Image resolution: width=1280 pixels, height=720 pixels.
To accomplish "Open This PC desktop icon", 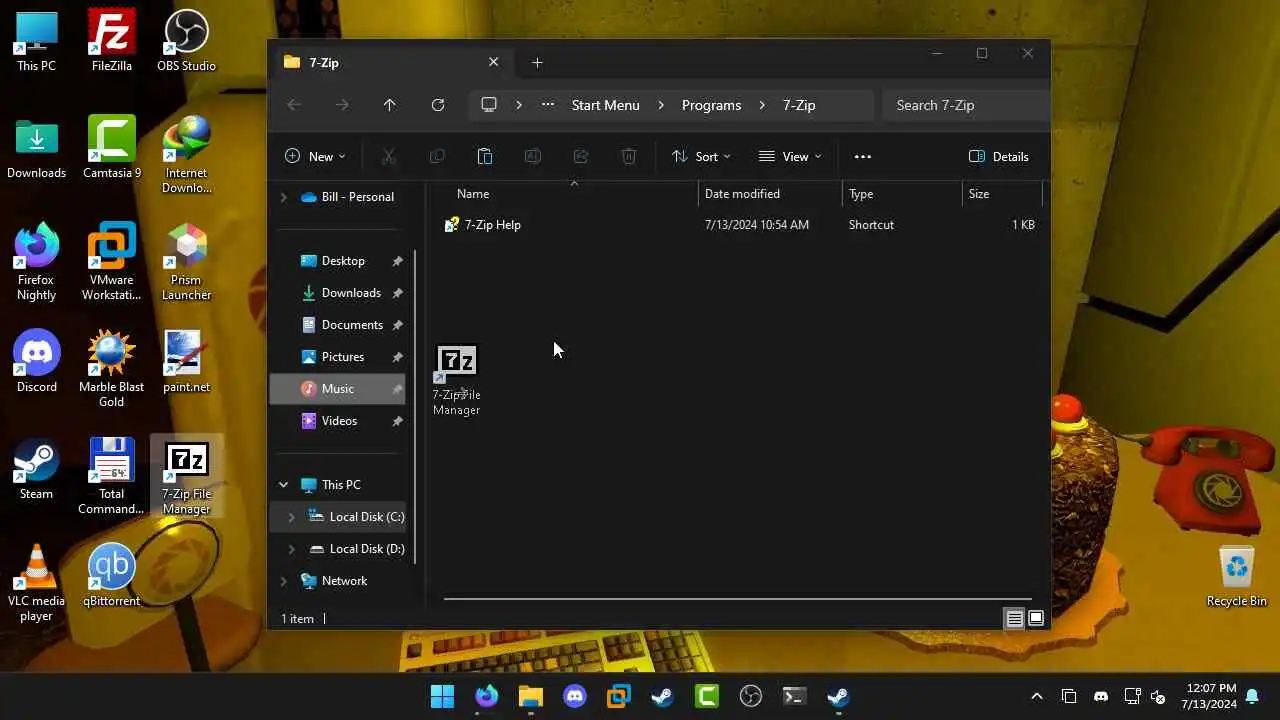I will pos(36,41).
